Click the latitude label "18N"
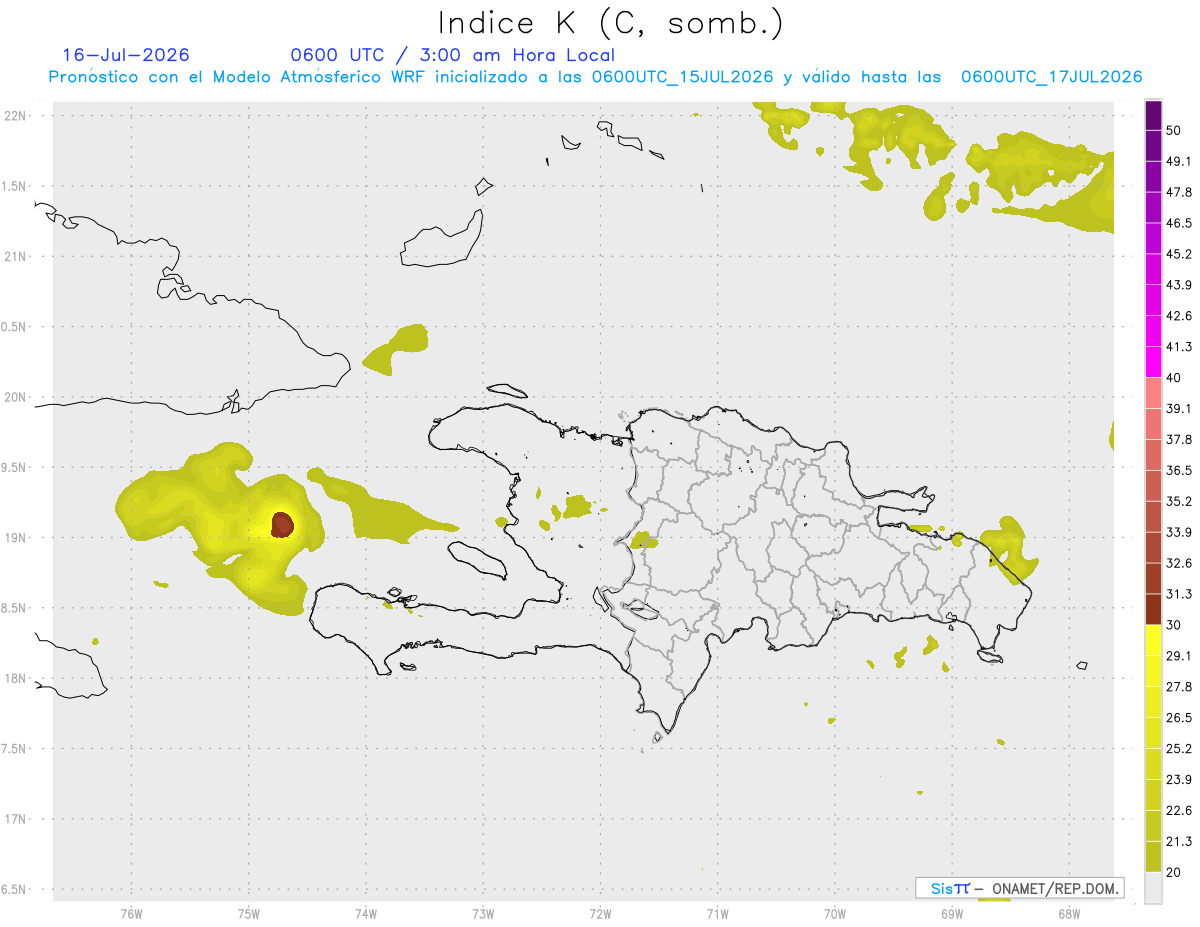Screen dimensions: 1200x927 (x=15, y=679)
